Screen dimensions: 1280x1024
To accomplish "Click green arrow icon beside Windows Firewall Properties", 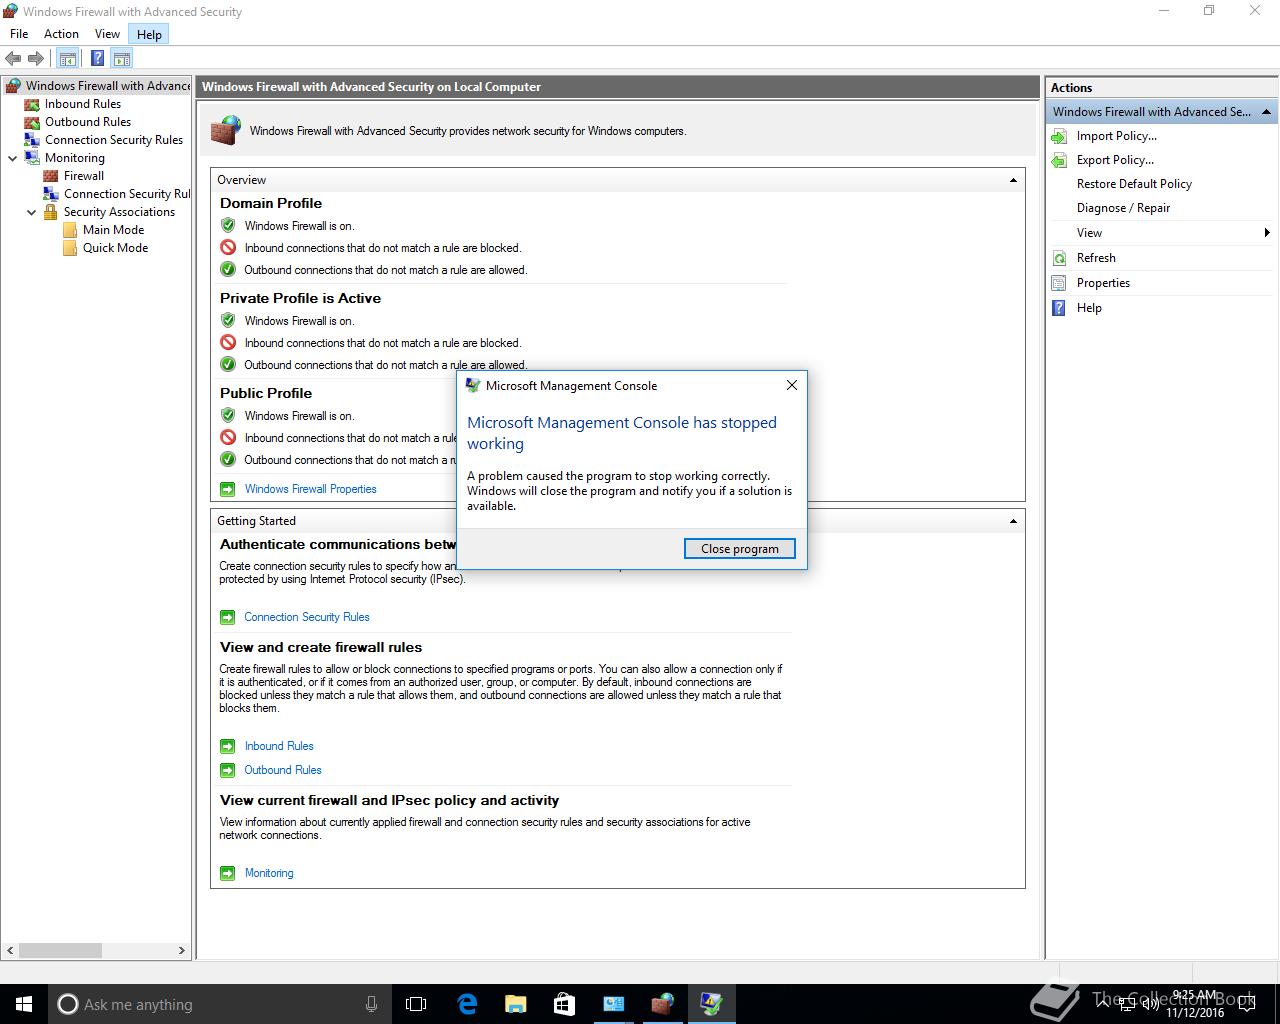I will point(228,489).
